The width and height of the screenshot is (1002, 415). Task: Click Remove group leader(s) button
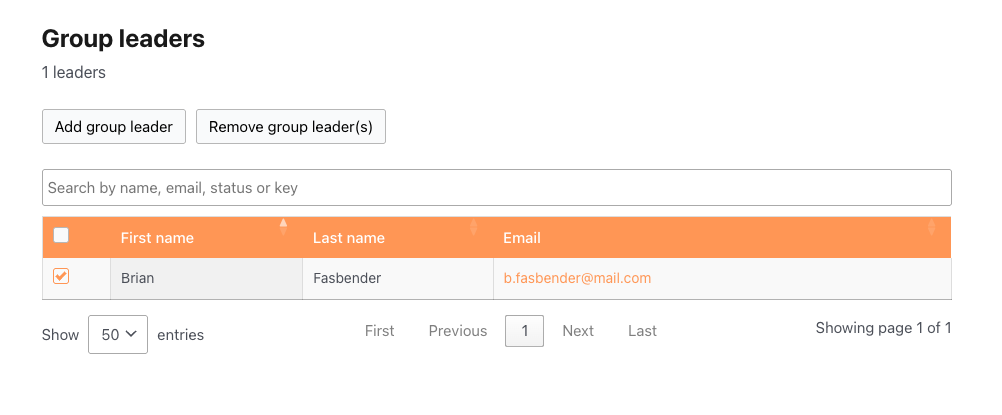[x=291, y=127]
